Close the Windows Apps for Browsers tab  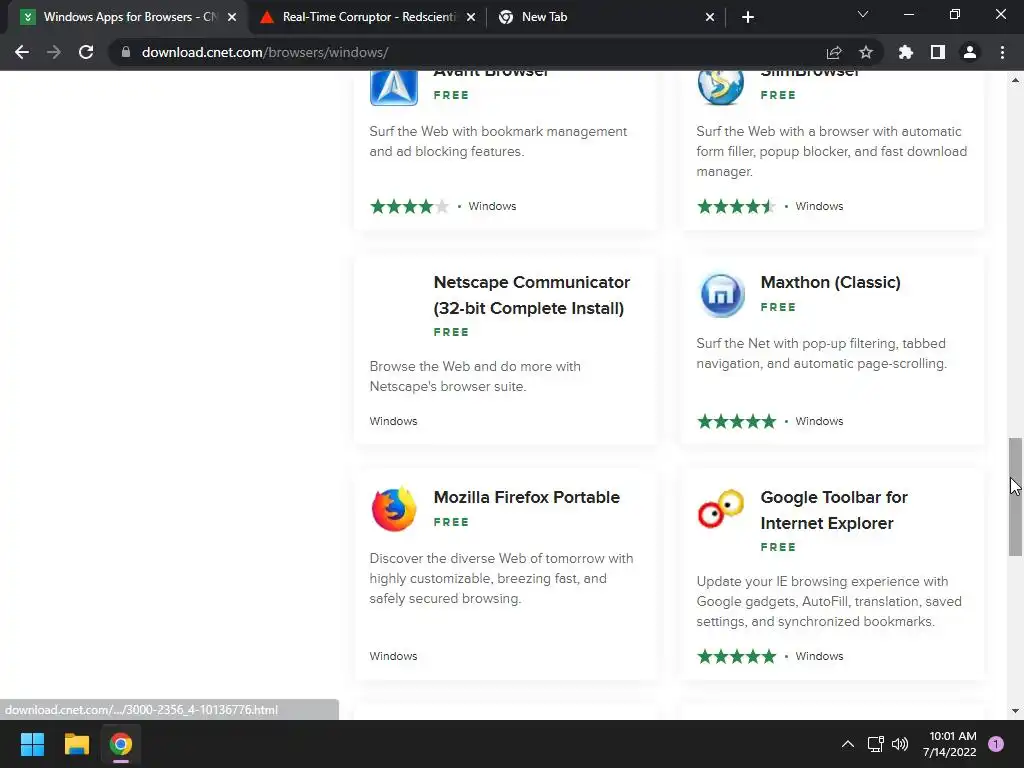(x=232, y=17)
